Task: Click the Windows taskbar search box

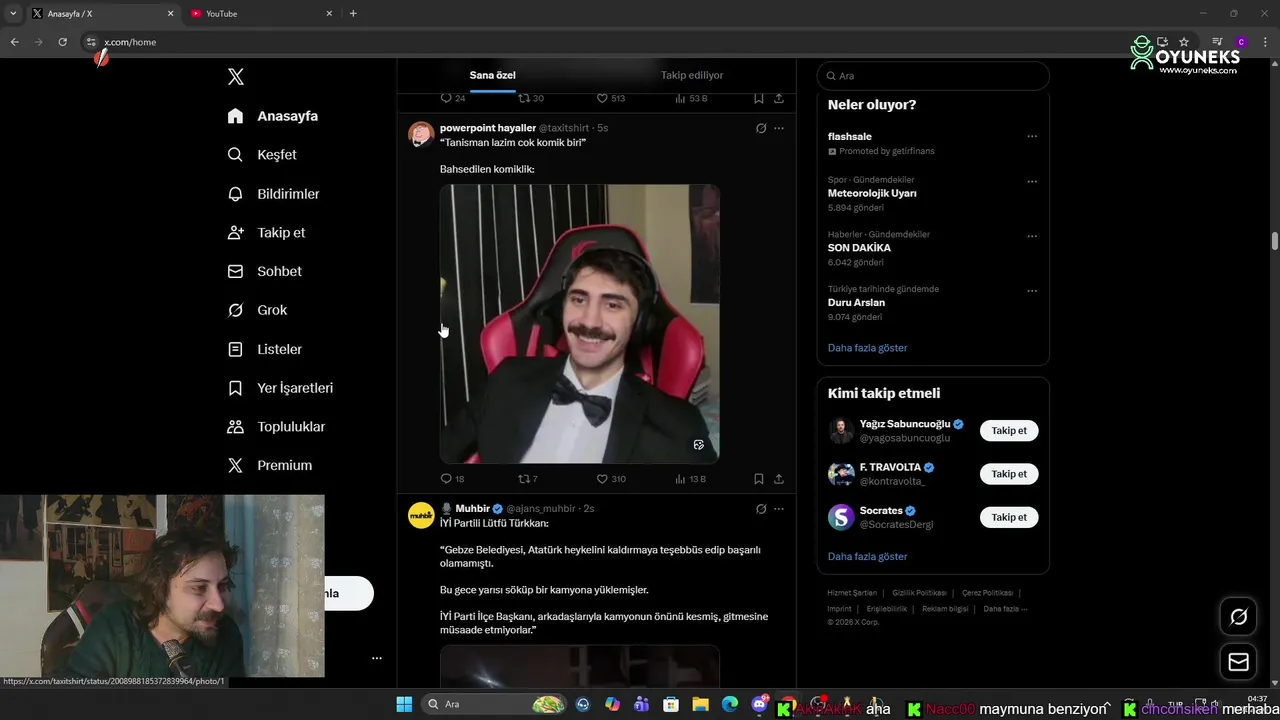Action: 495,704
